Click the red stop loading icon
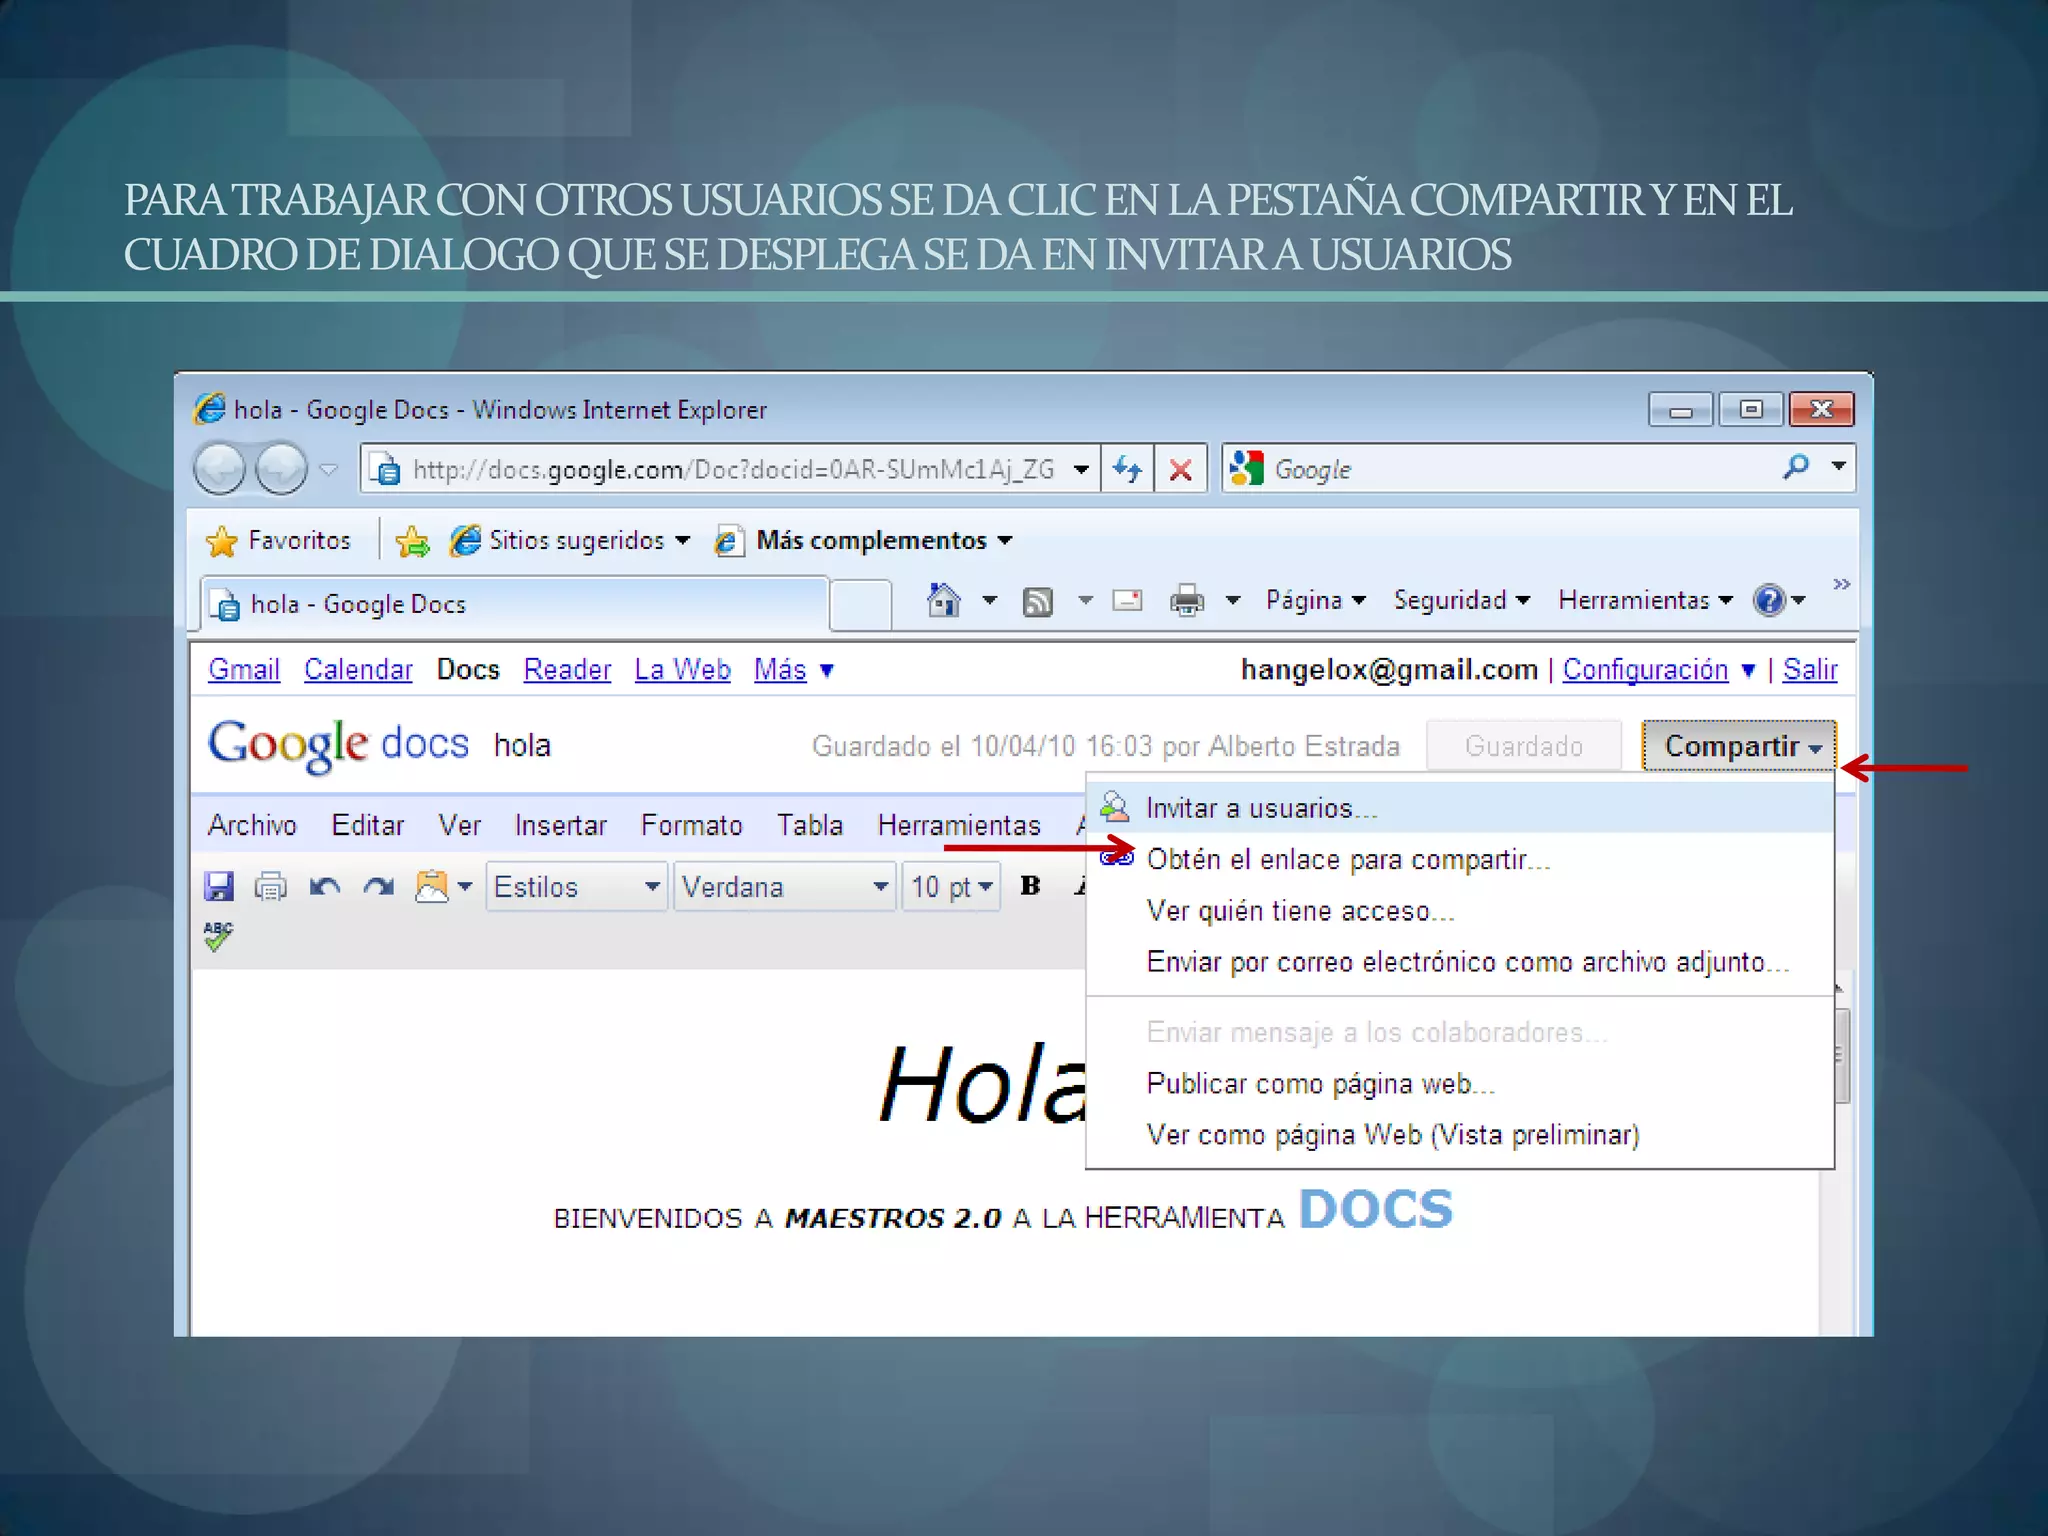The height and width of the screenshot is (1536, 2048). point(1181,469)
